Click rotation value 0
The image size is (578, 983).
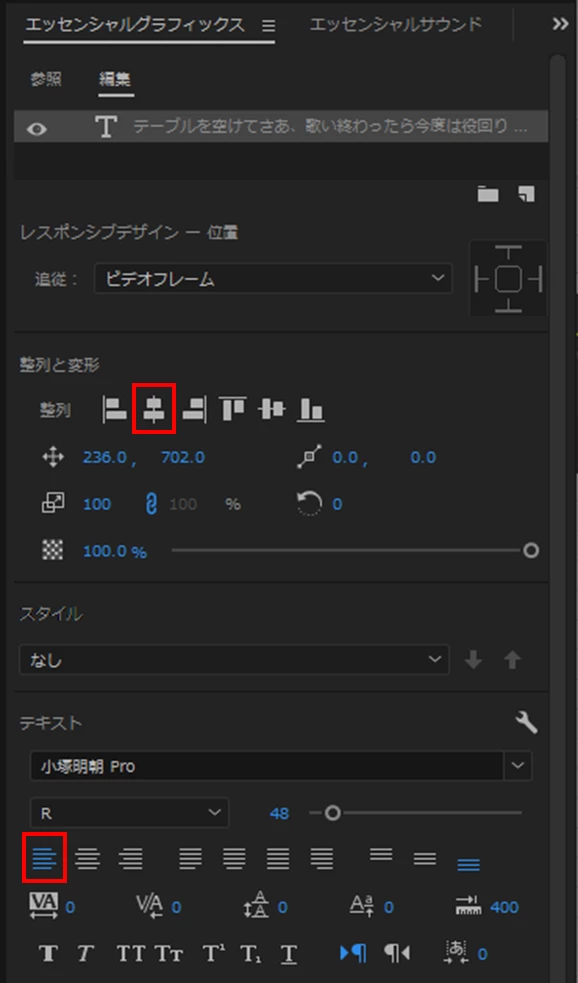click(337, 504)
